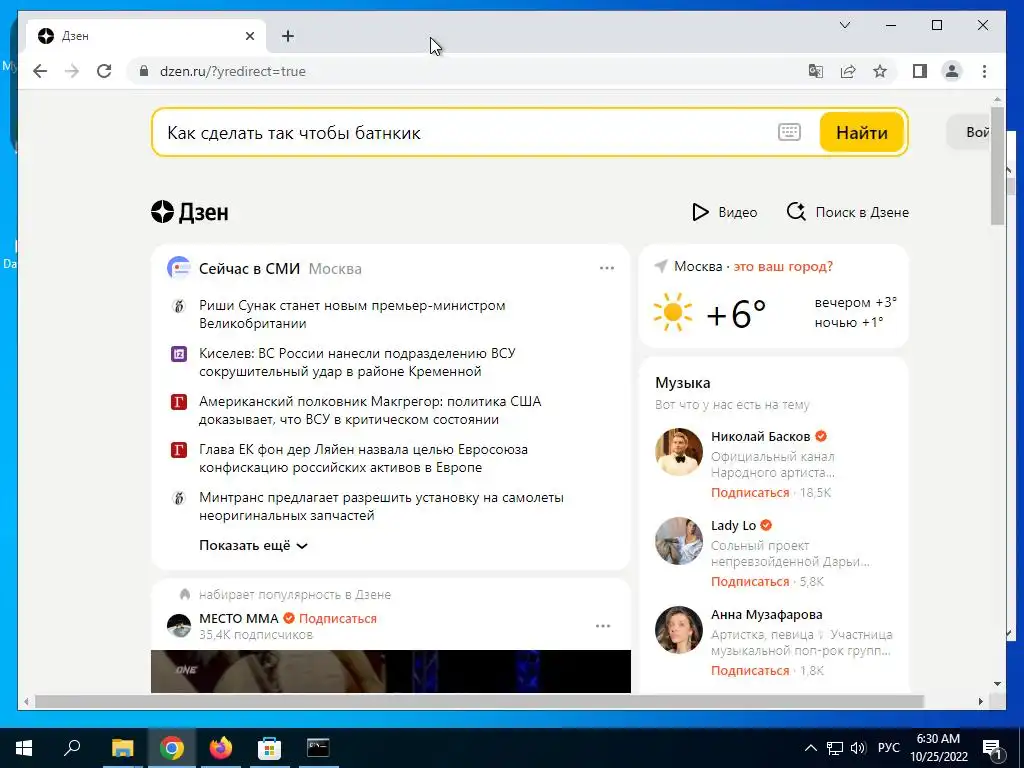
Task: Expand news with Показать ещё
Action: (x=253, y=545)
